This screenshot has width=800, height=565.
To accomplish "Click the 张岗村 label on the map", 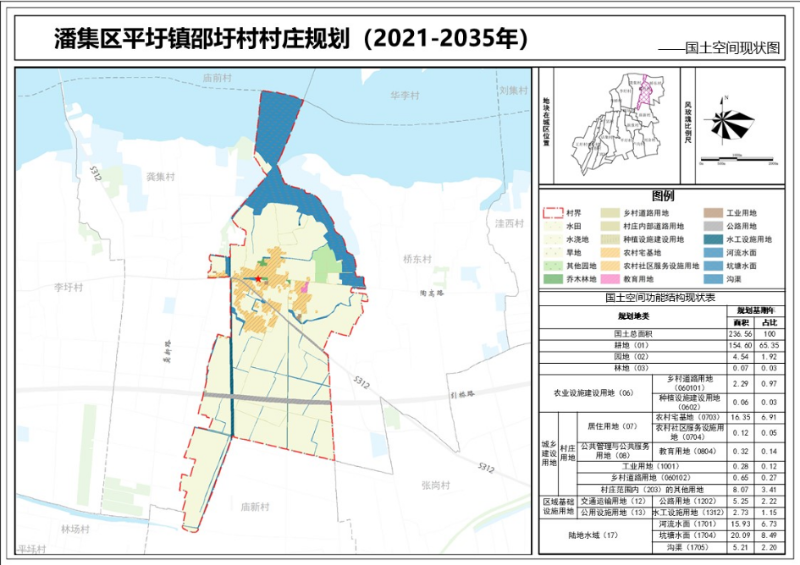I will (436, 485).
